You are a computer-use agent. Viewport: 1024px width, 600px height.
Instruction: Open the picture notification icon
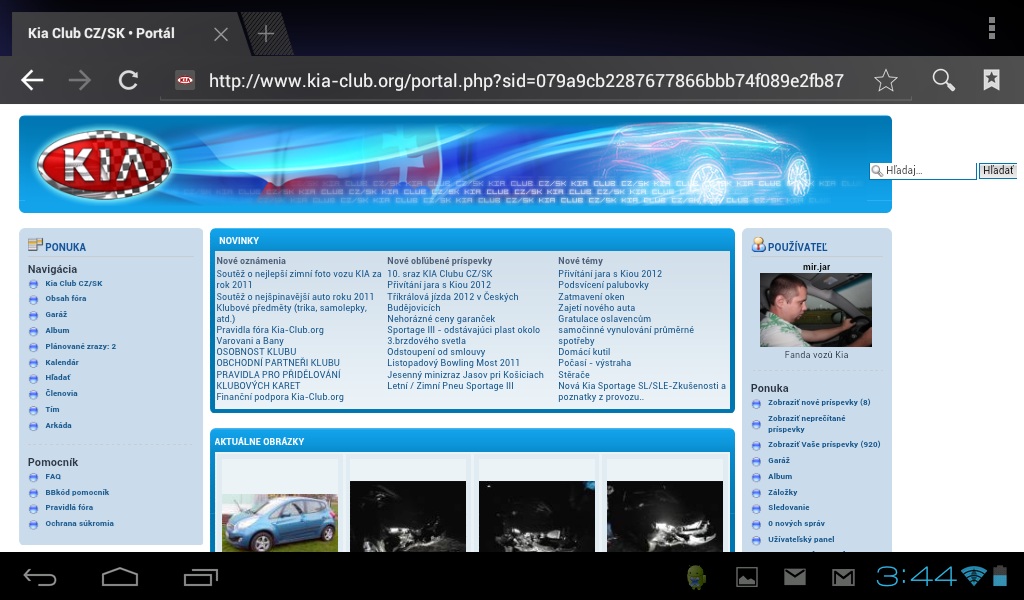[746, 577]
